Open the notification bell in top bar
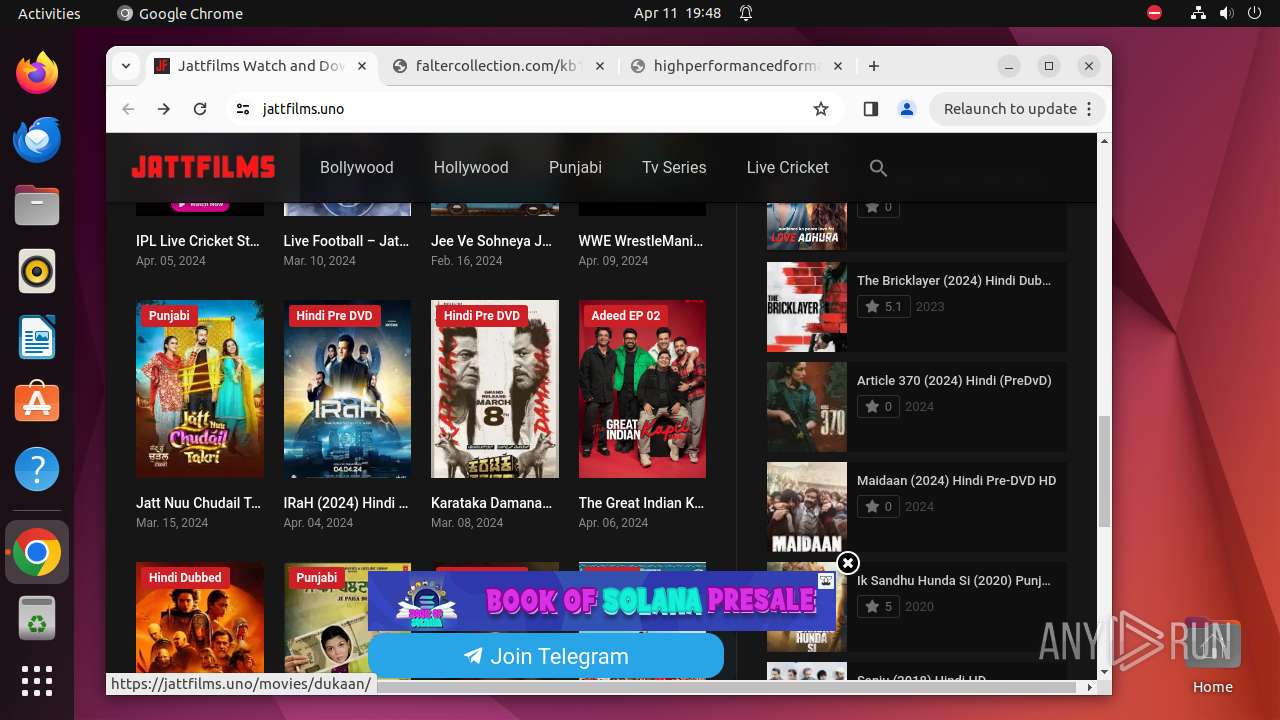 coord(746,13)
